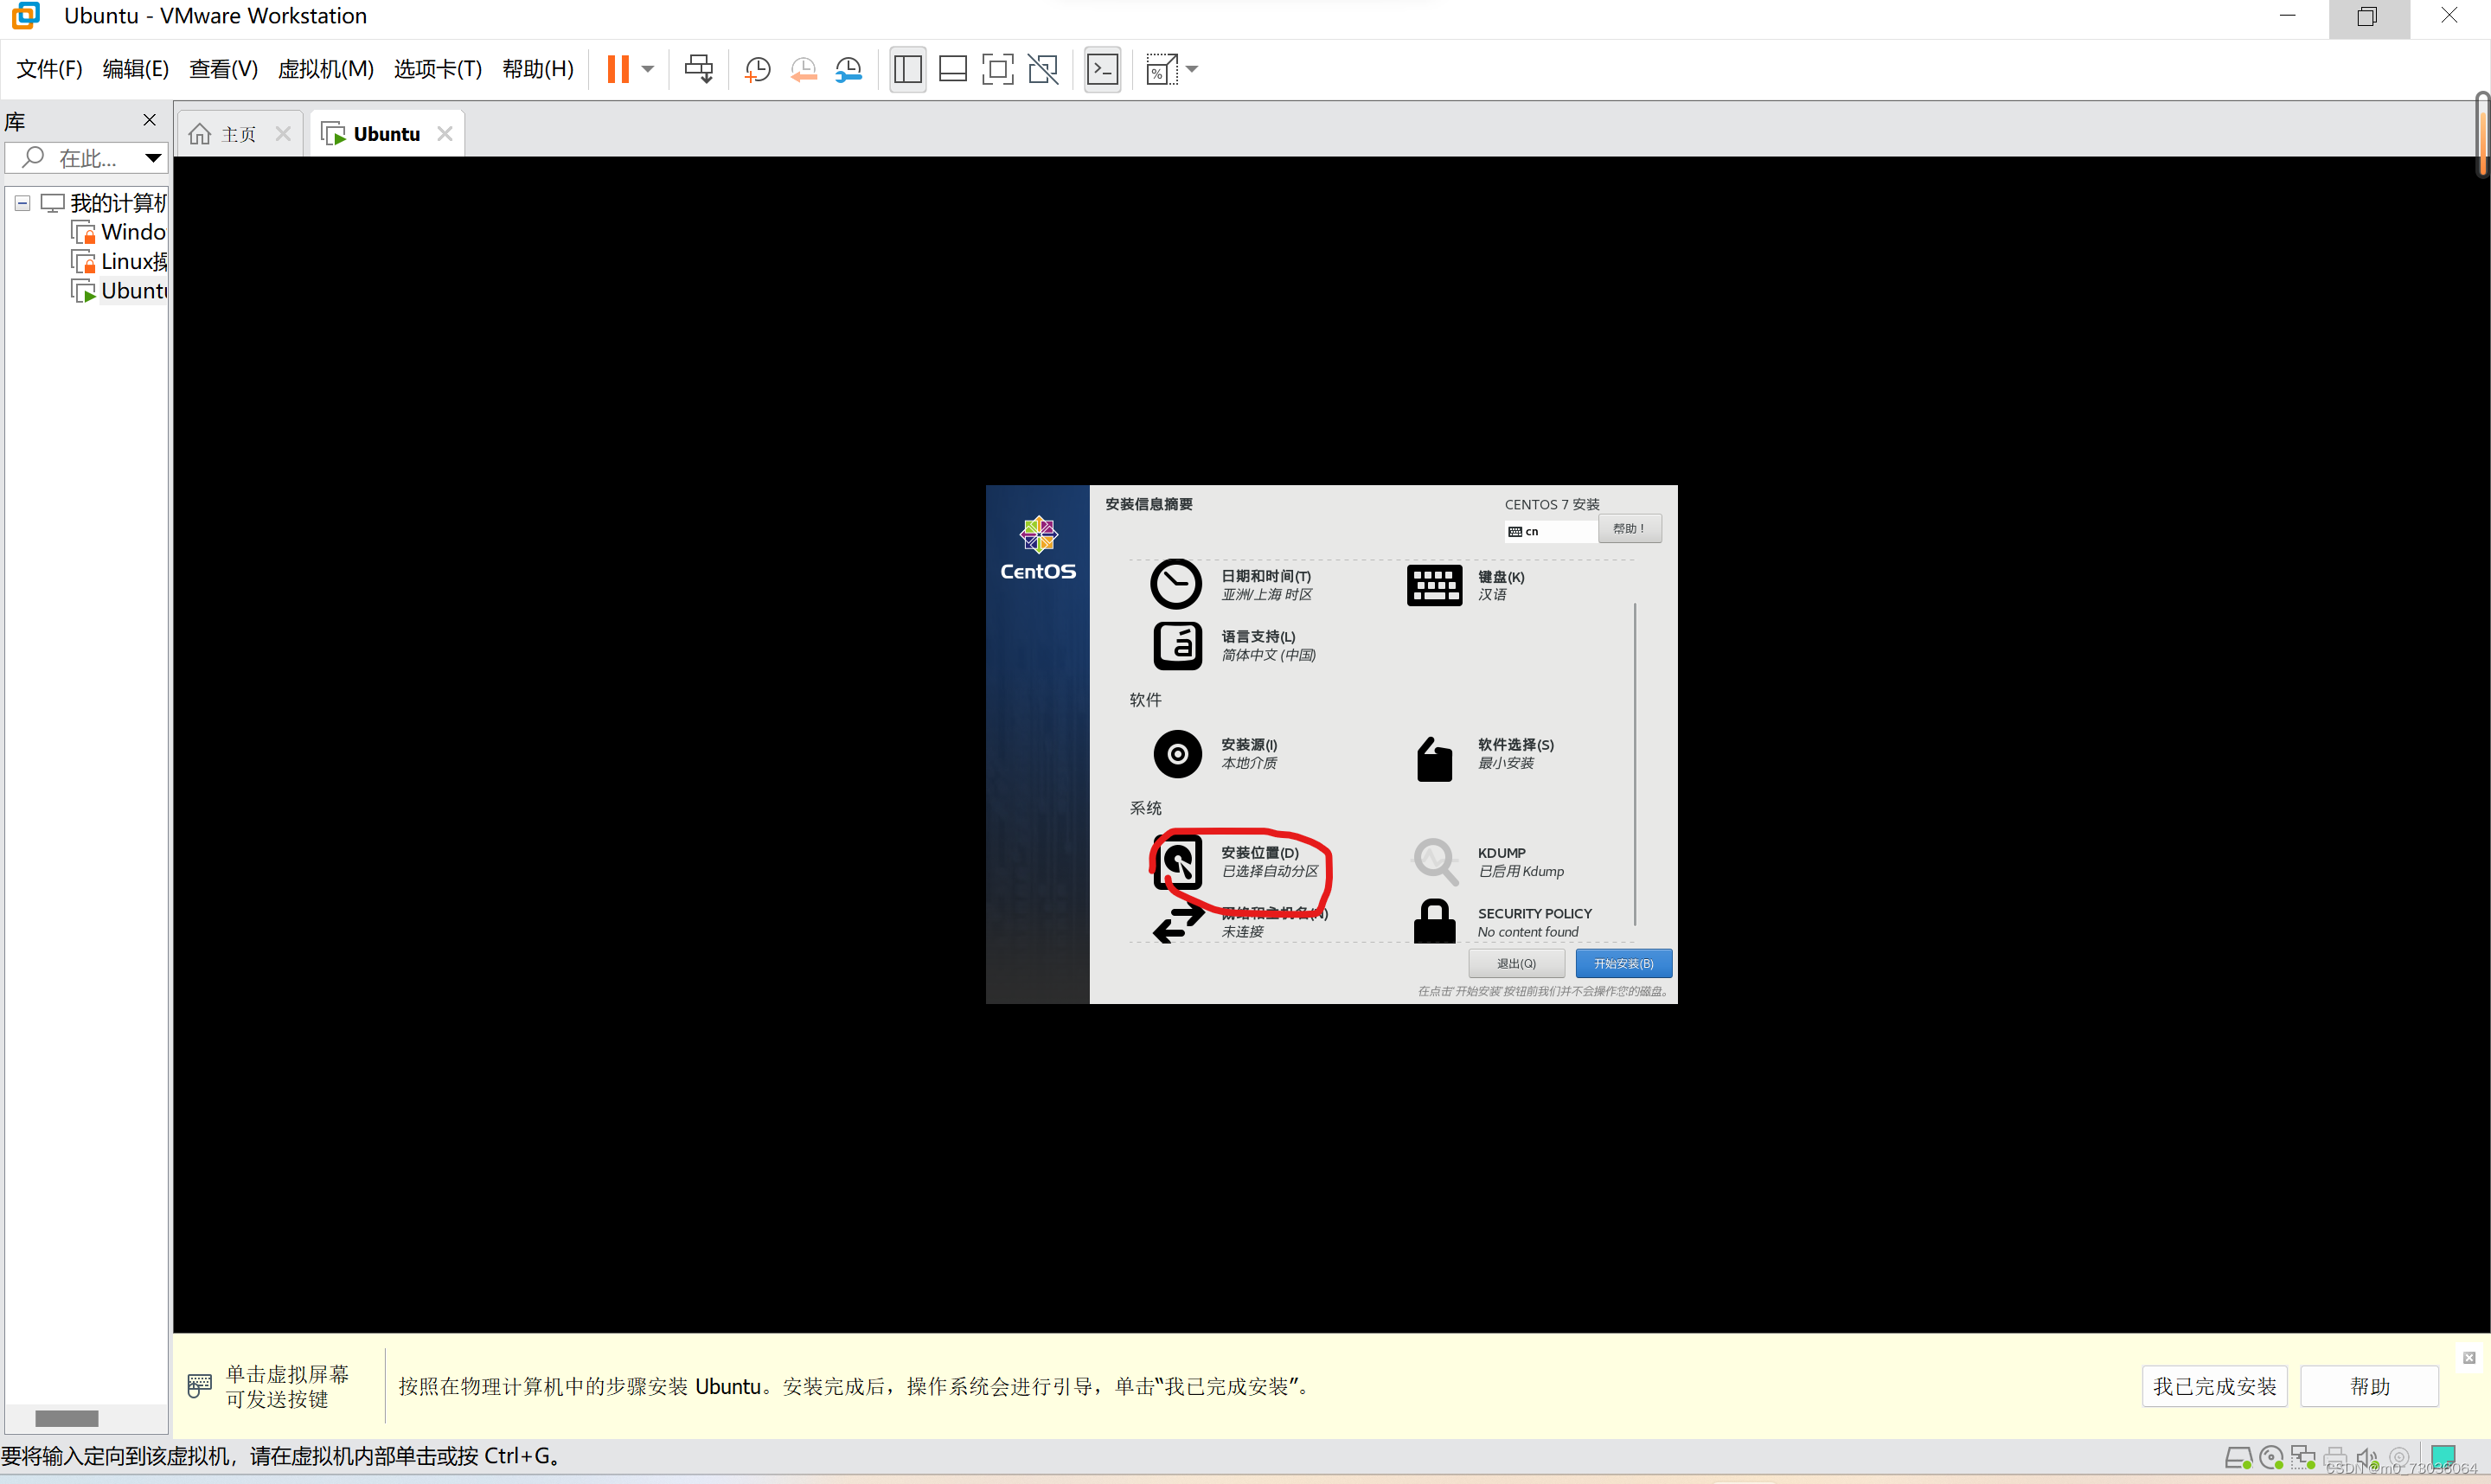Open the 虚拟机(M) menu
This screenshot has height=1484, width=2491.
(x=325, y=69)
